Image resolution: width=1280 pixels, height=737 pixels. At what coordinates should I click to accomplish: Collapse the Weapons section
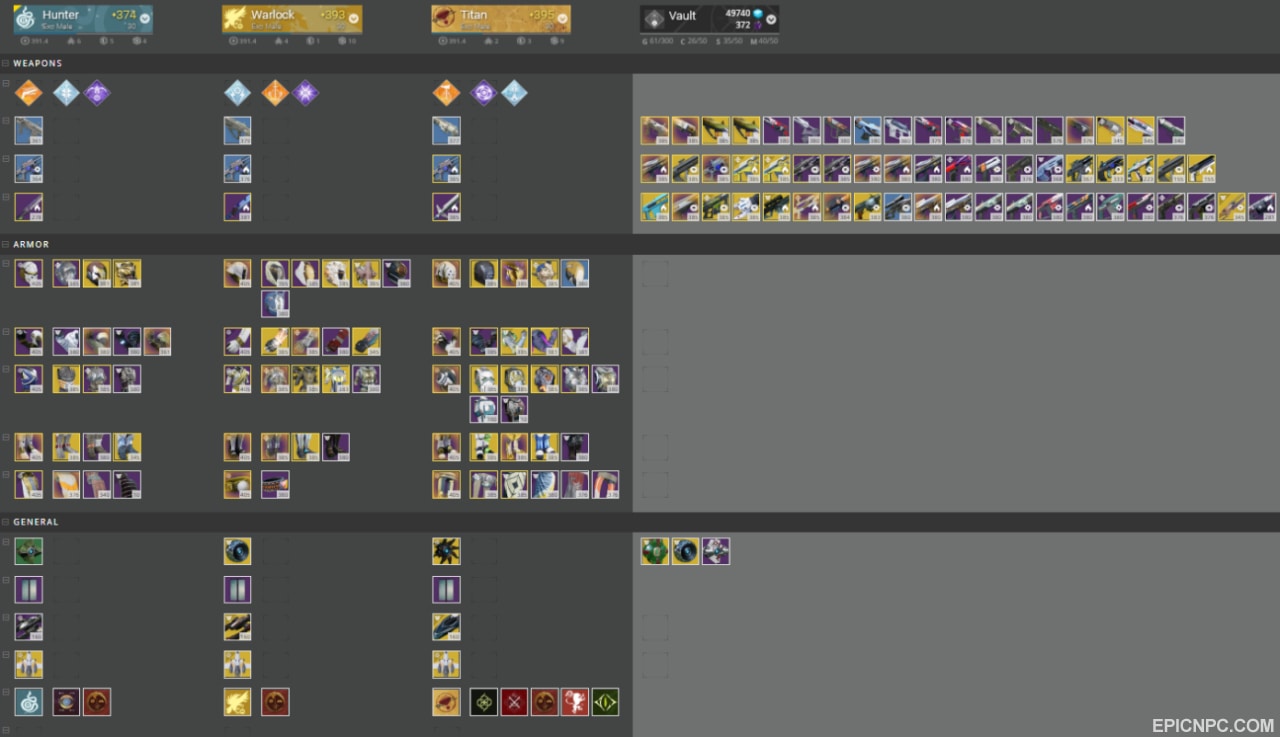tap(6, 63)
